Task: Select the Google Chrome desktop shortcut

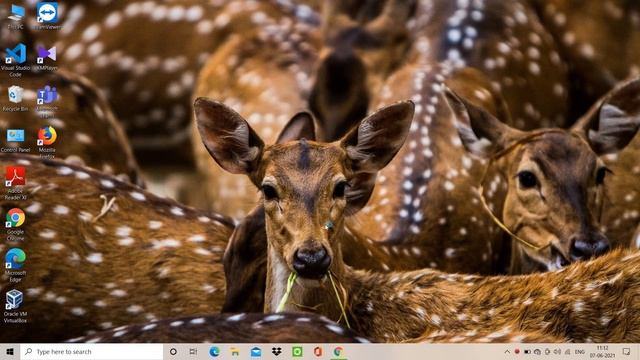Action: pyautogui.click(x=16, y=224)
